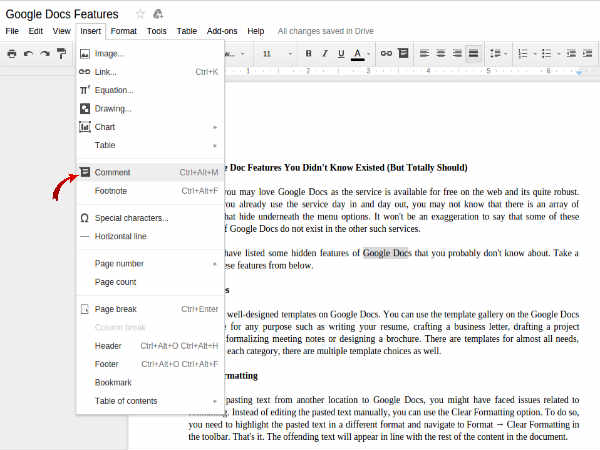Image resolution: width=600 pixels, height=450 pixels.
Task: Star the Google Docs Features document
Action: pyautogui.click(x=140, y=14)
